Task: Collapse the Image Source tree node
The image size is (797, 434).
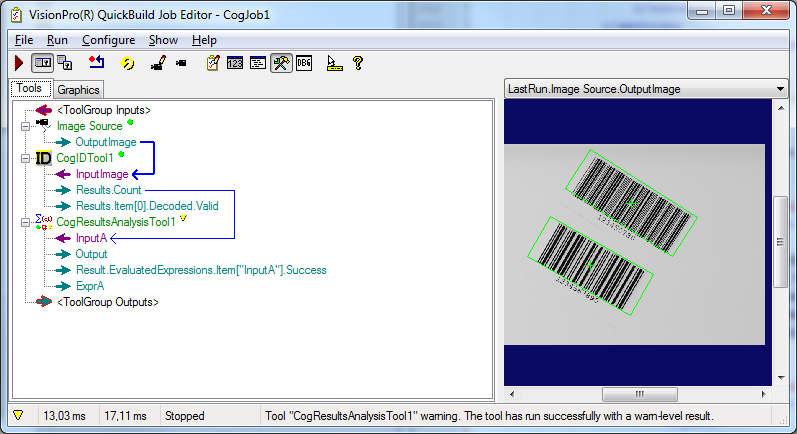Action: pyautogui.click(x=26, y=126)
